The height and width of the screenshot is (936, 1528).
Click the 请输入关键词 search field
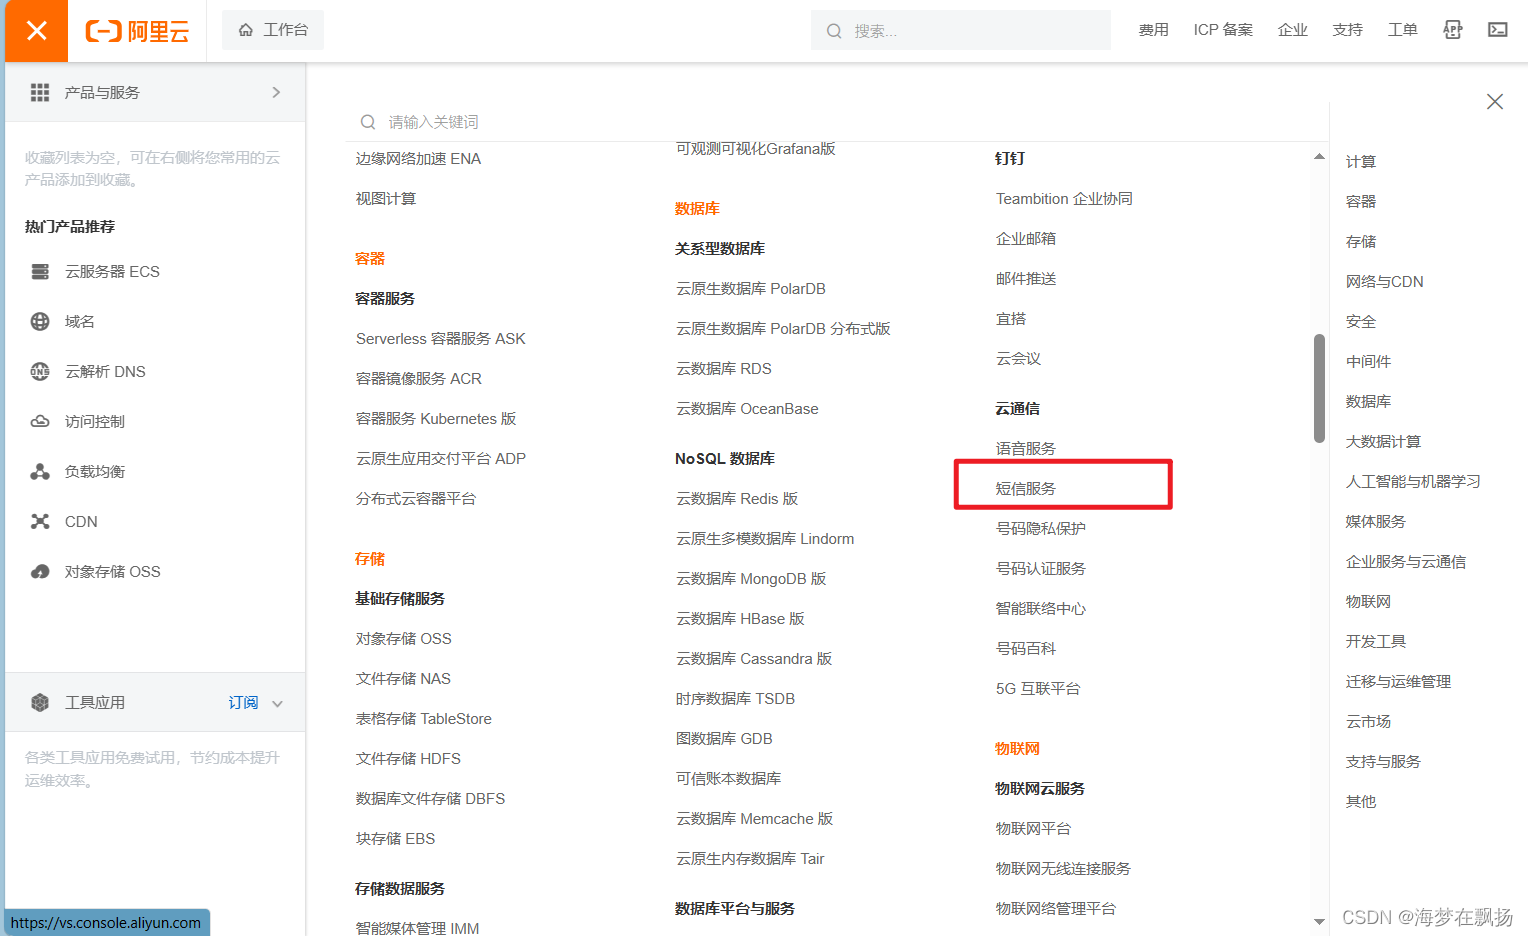[x=838, y=122]
